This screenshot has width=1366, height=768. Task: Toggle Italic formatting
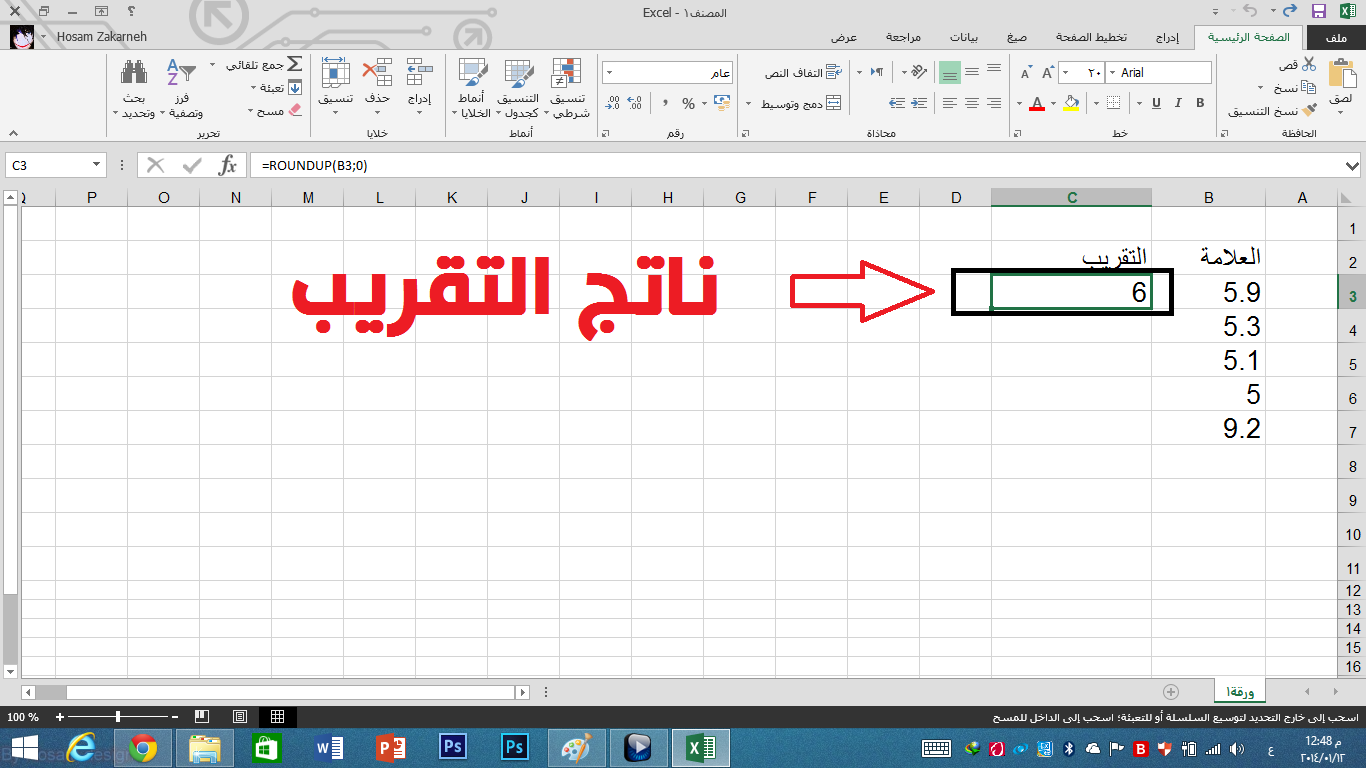coord(1177,103)
